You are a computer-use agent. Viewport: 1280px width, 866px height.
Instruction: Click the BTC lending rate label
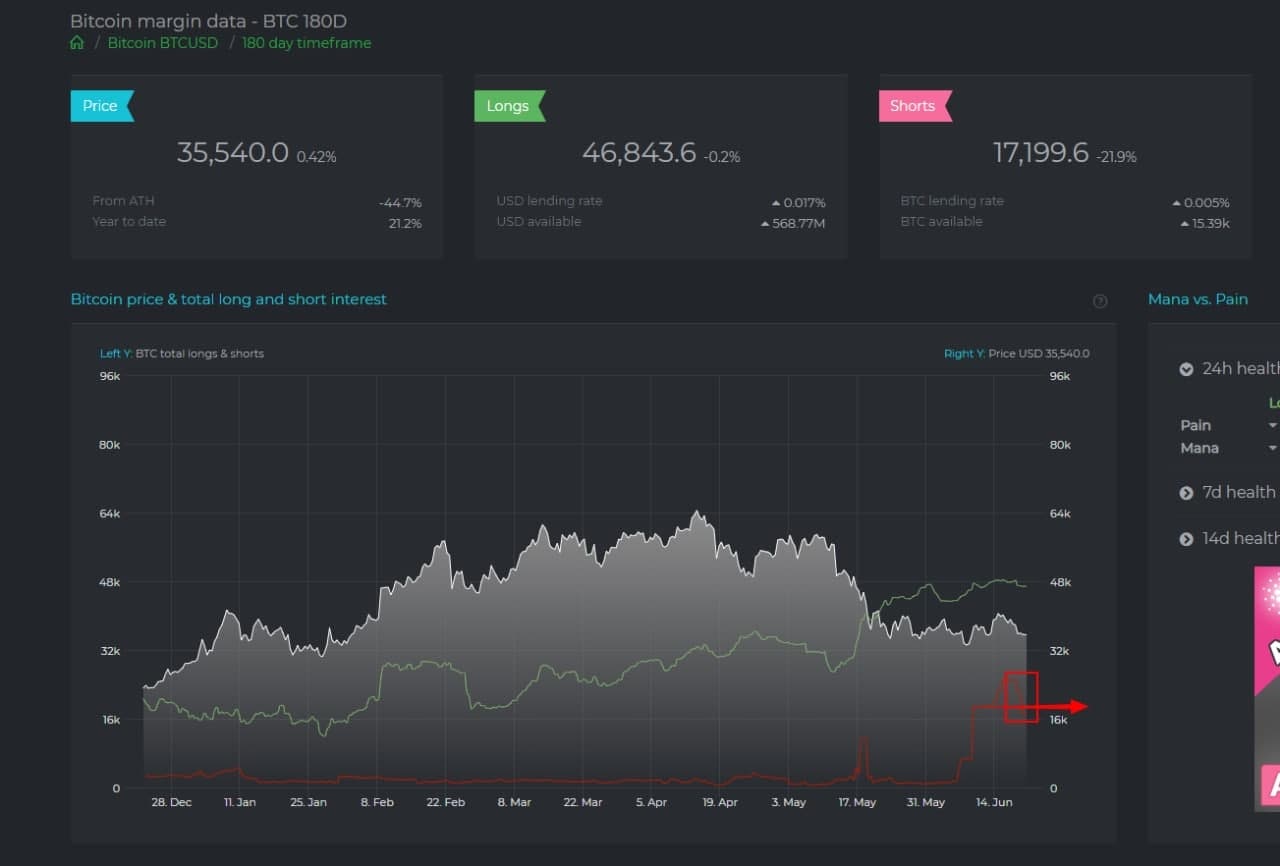(952, 201)
